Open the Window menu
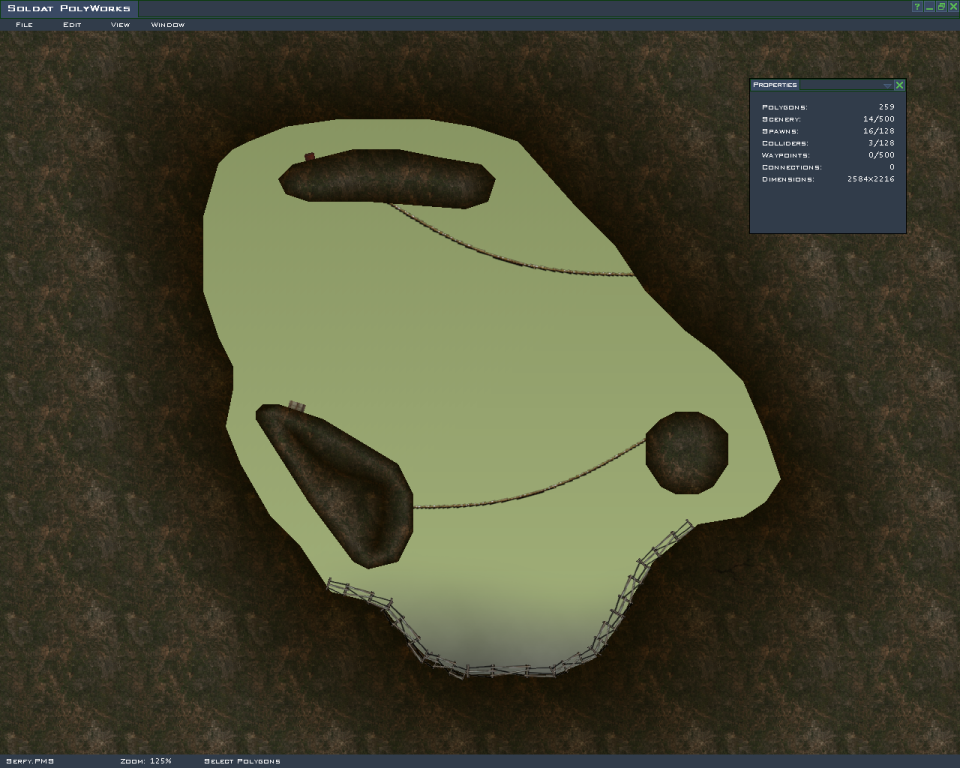960x768 pixels. pyautogui.click(x=168, y=24)
